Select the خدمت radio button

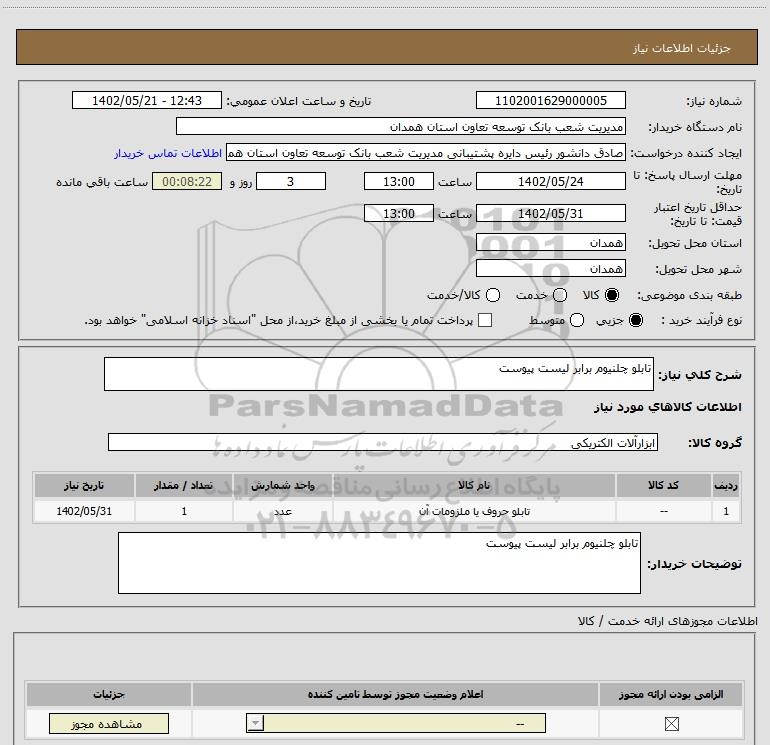(560, 295)
